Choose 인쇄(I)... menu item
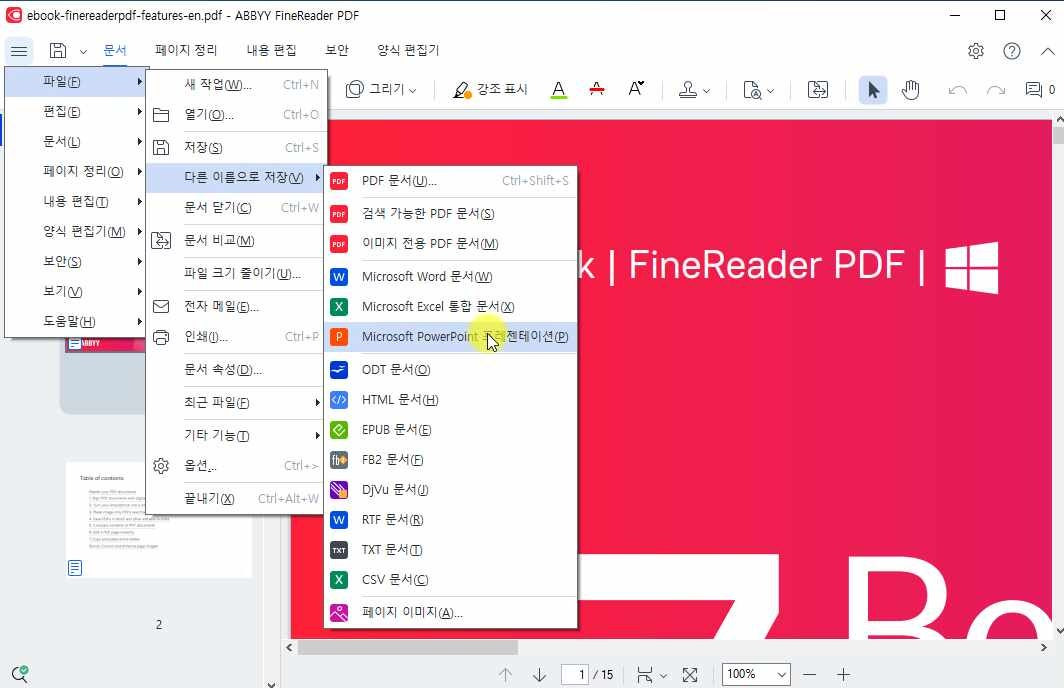Viewport: 1064px width, 688px height. [235, 337]
